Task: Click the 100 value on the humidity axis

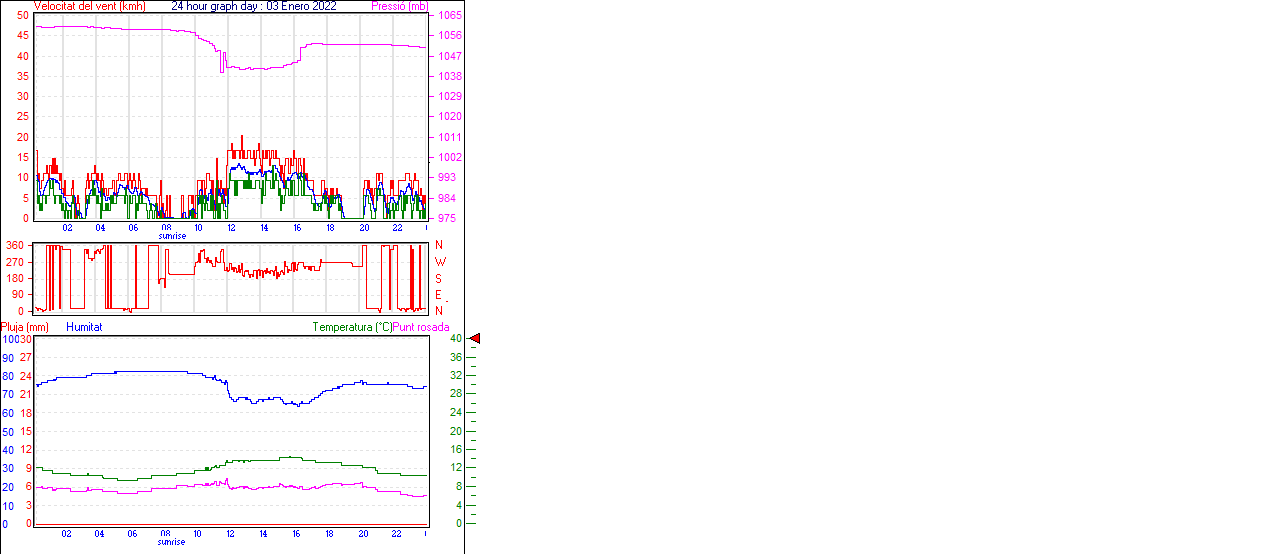Action: (9, 339)
